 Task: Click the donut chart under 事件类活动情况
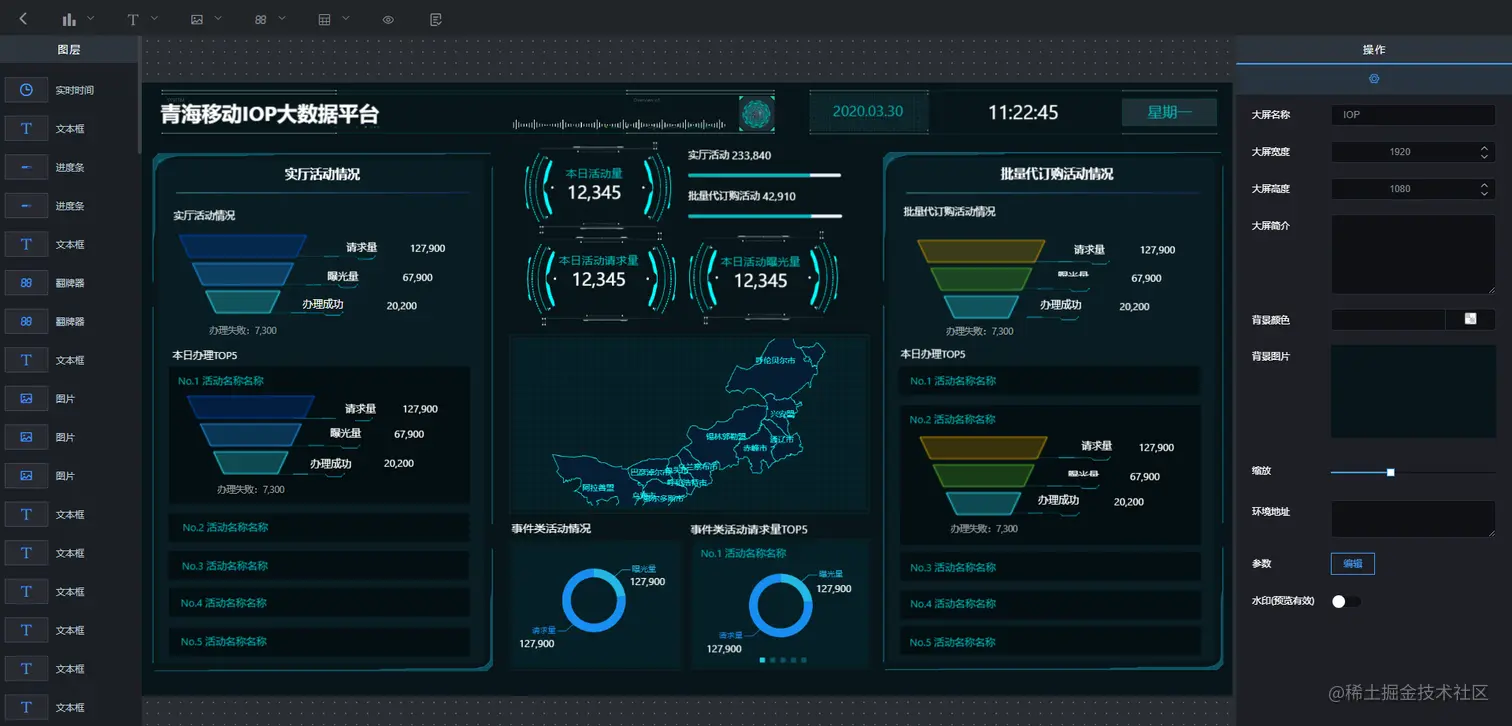[x=594, y=601]
